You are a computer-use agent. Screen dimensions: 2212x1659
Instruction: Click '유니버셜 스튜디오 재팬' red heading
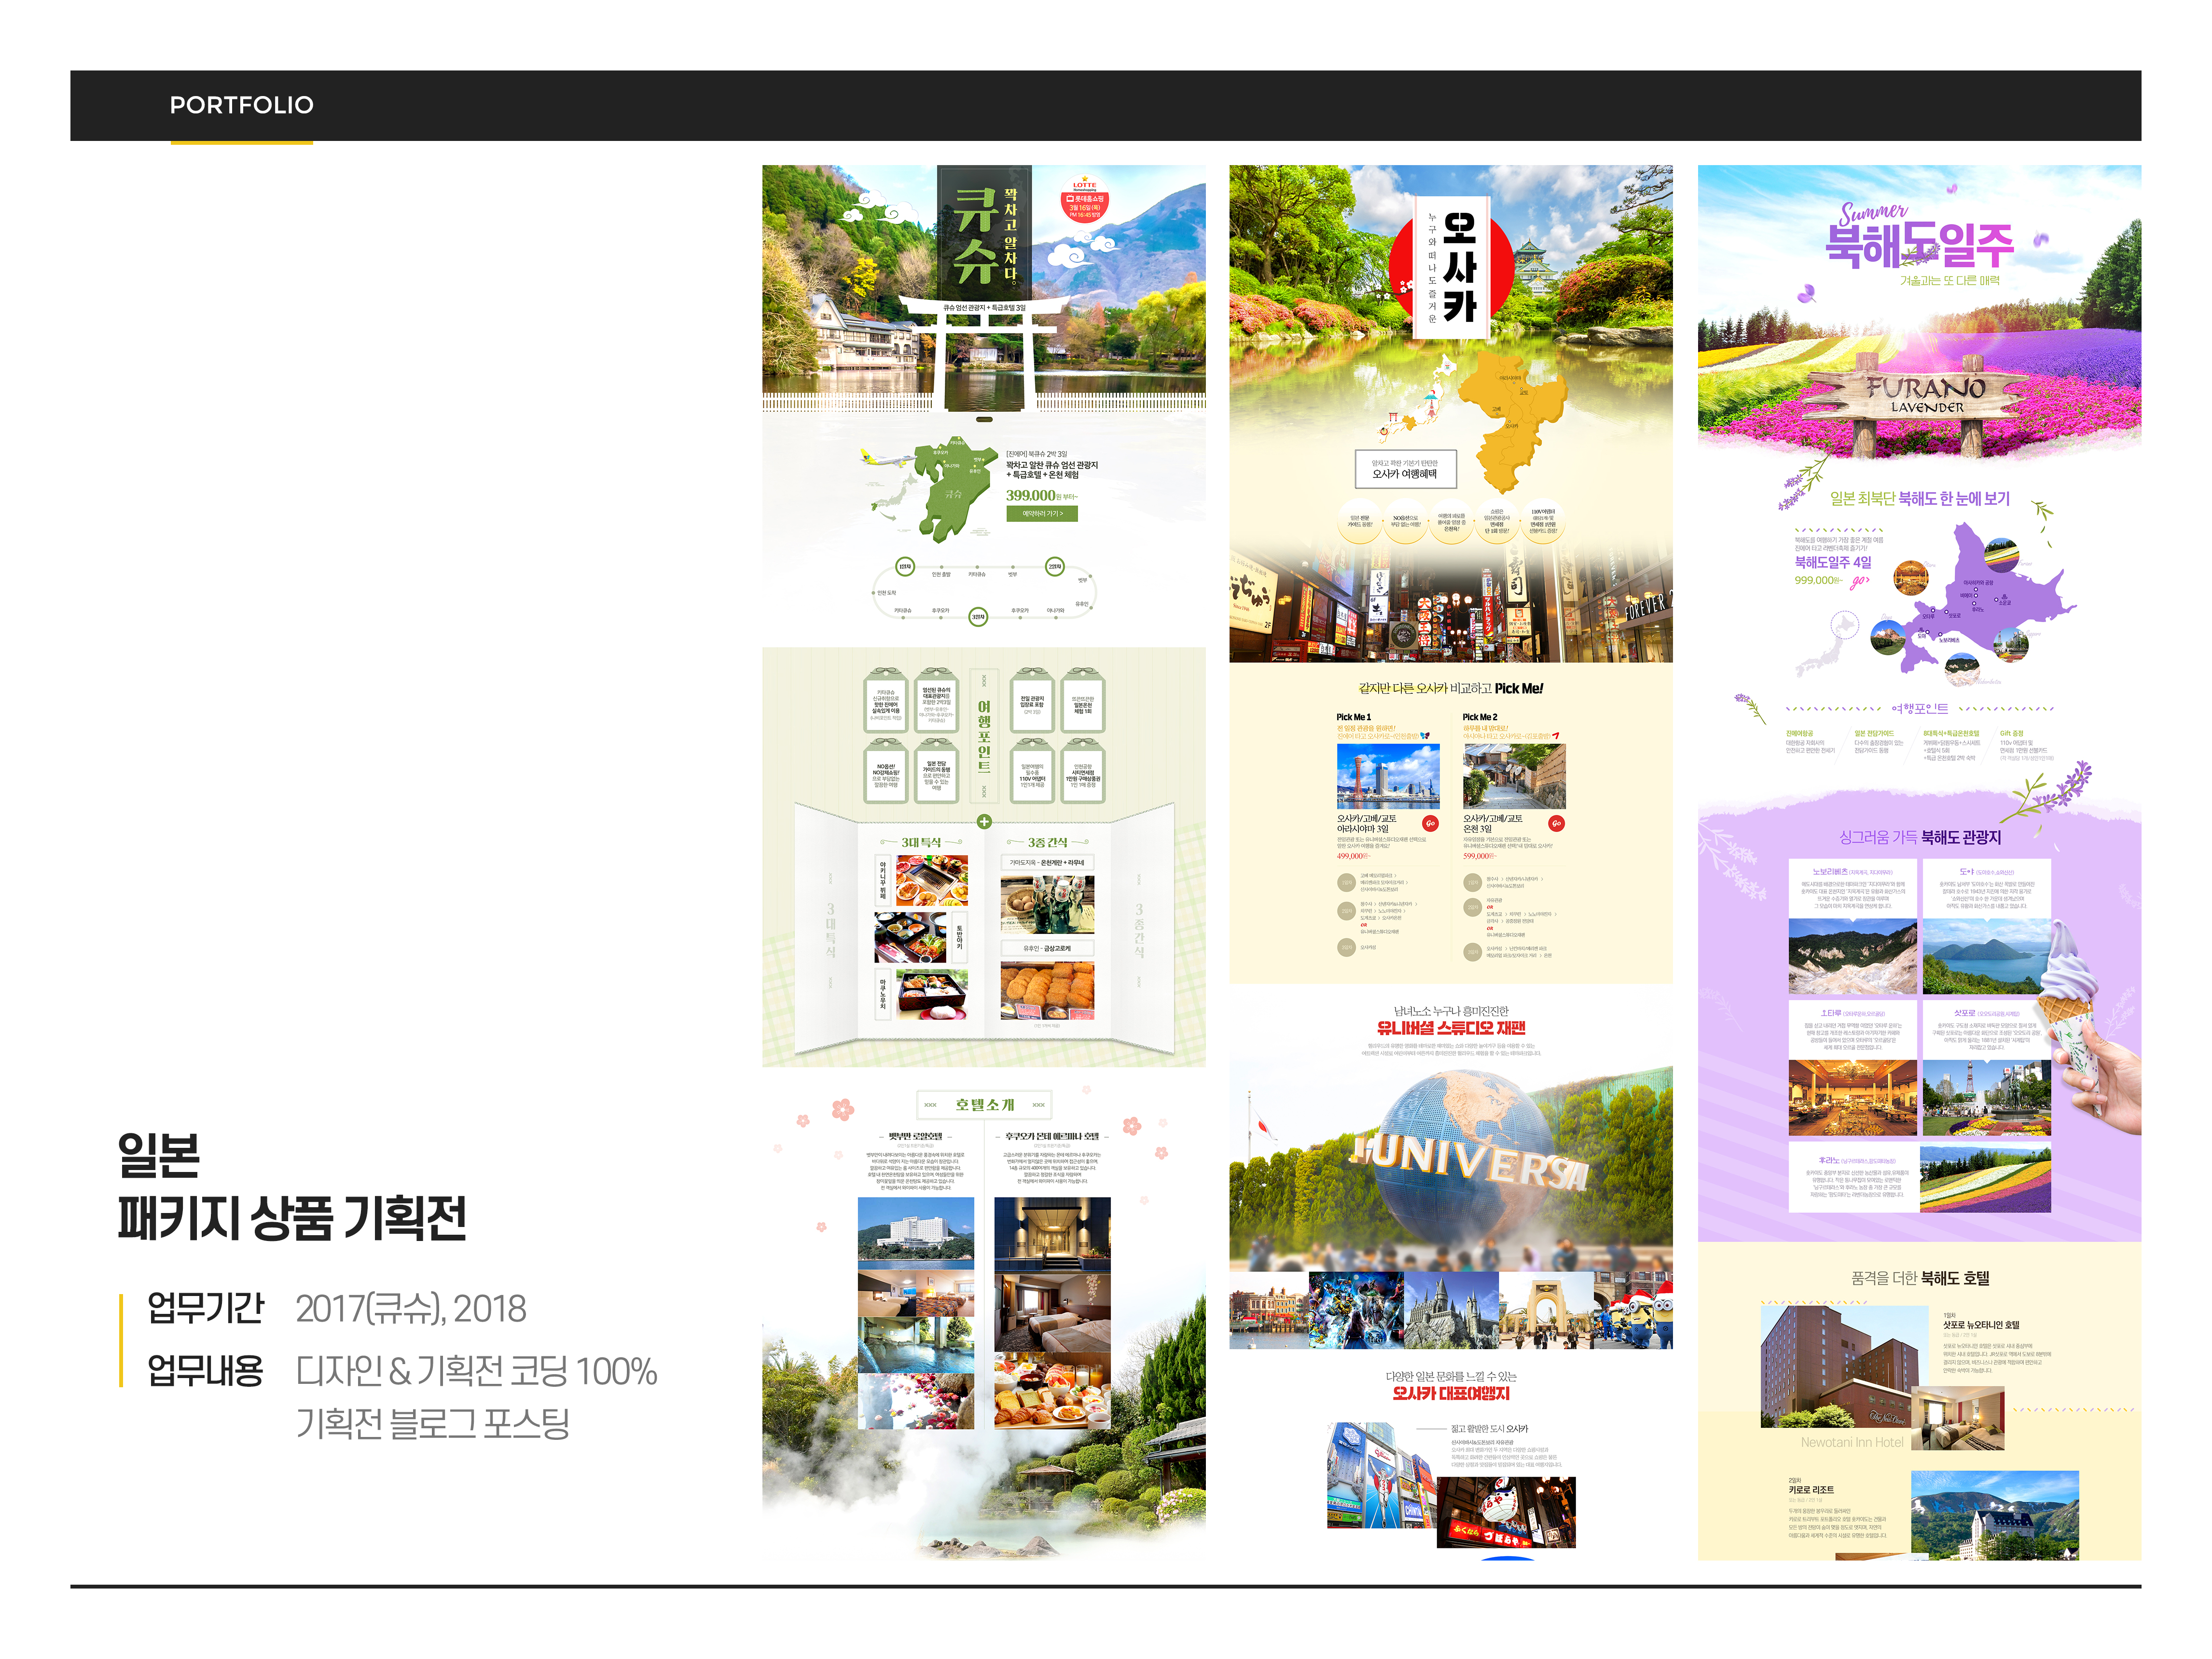(1451, 1028)
